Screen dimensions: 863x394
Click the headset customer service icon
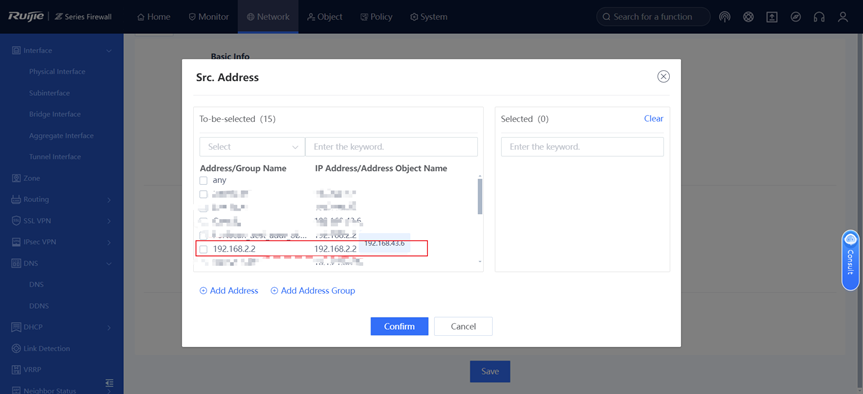(819, 17)
